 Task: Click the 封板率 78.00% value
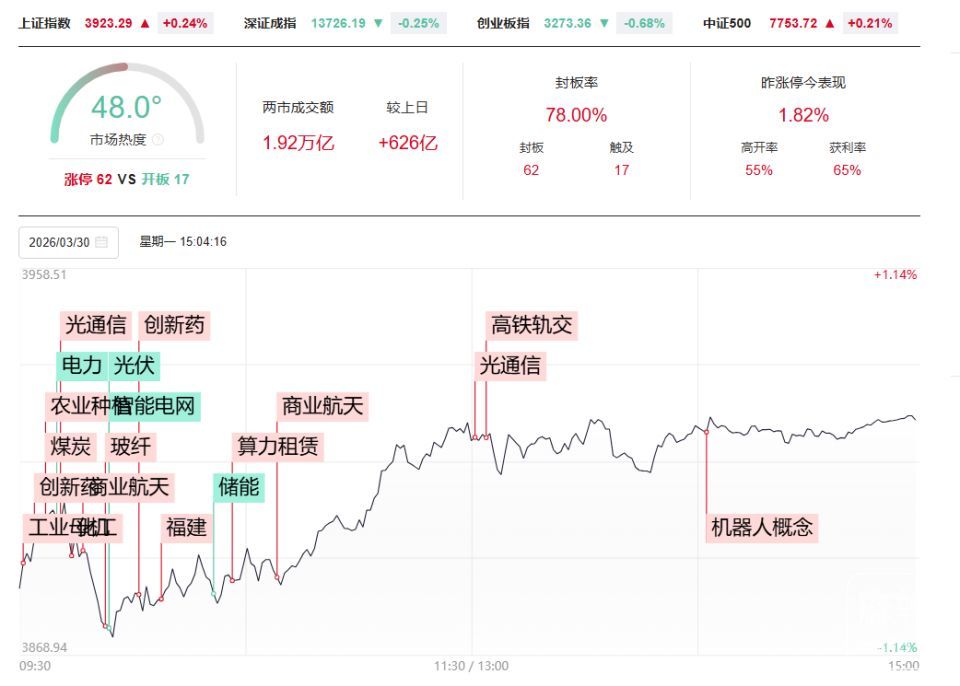(576, 115)
